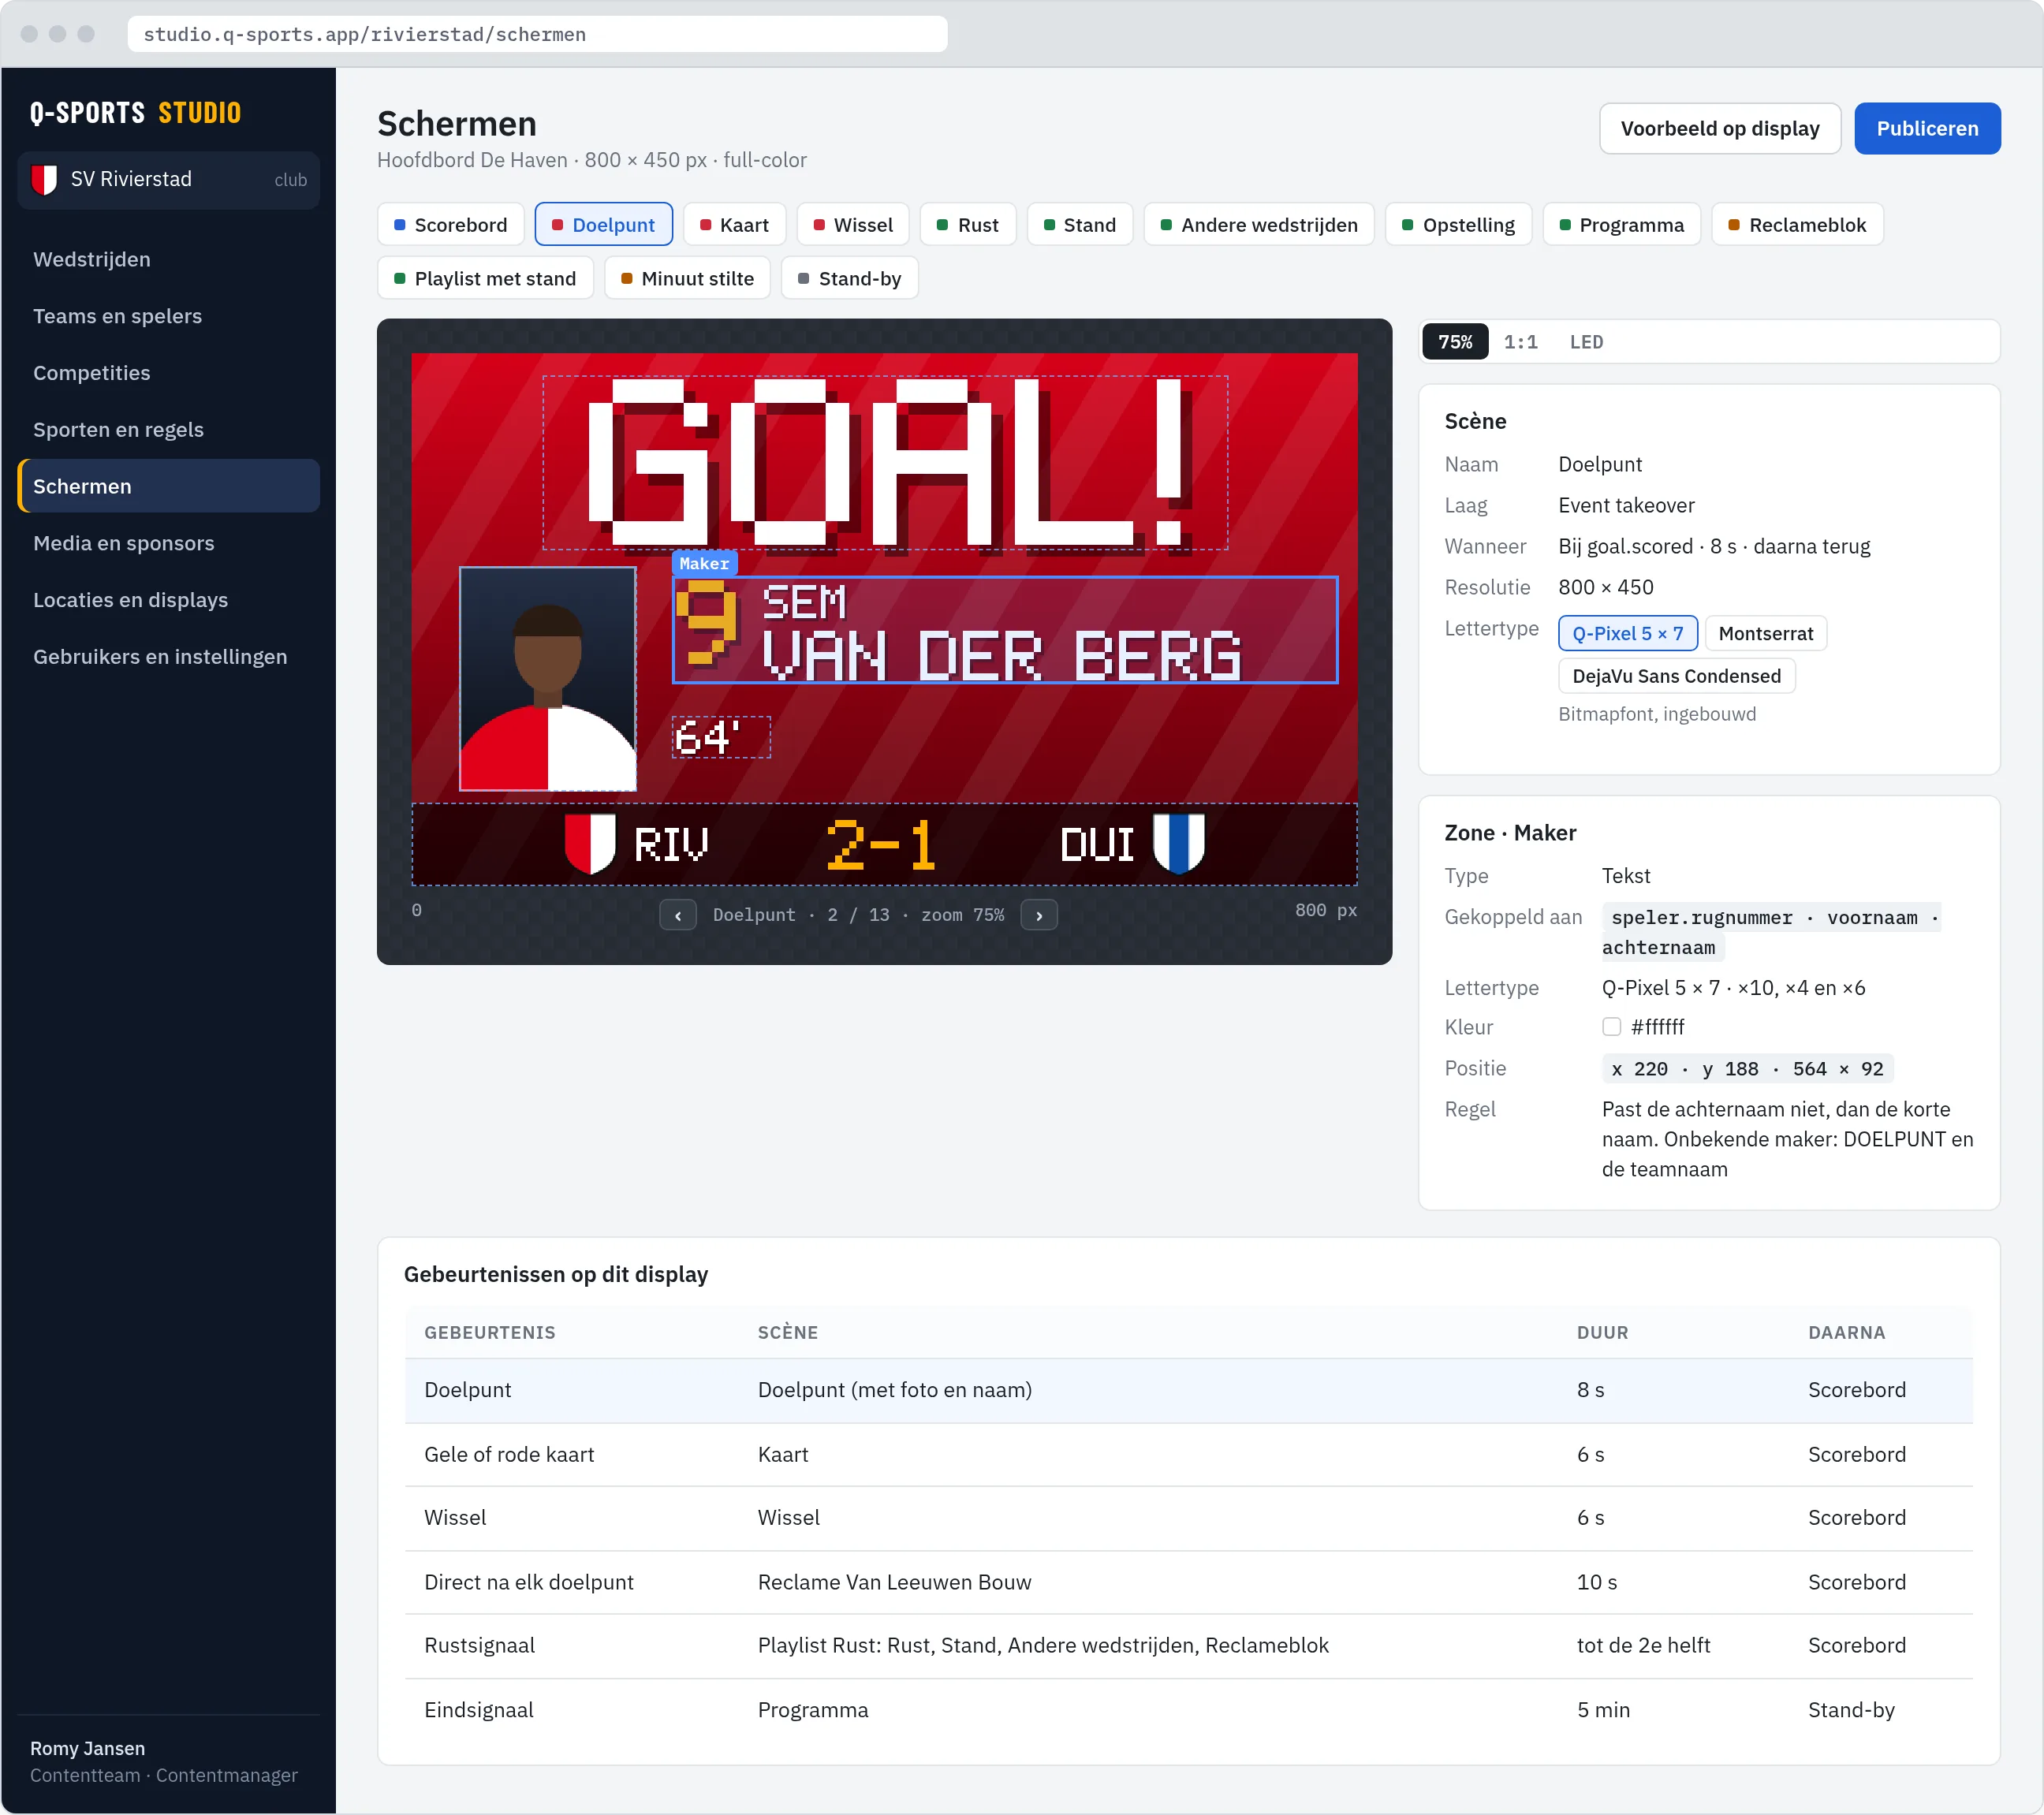Go to previous scene with left chevron
The image size is (2044, 1815).
click(677, 915)
